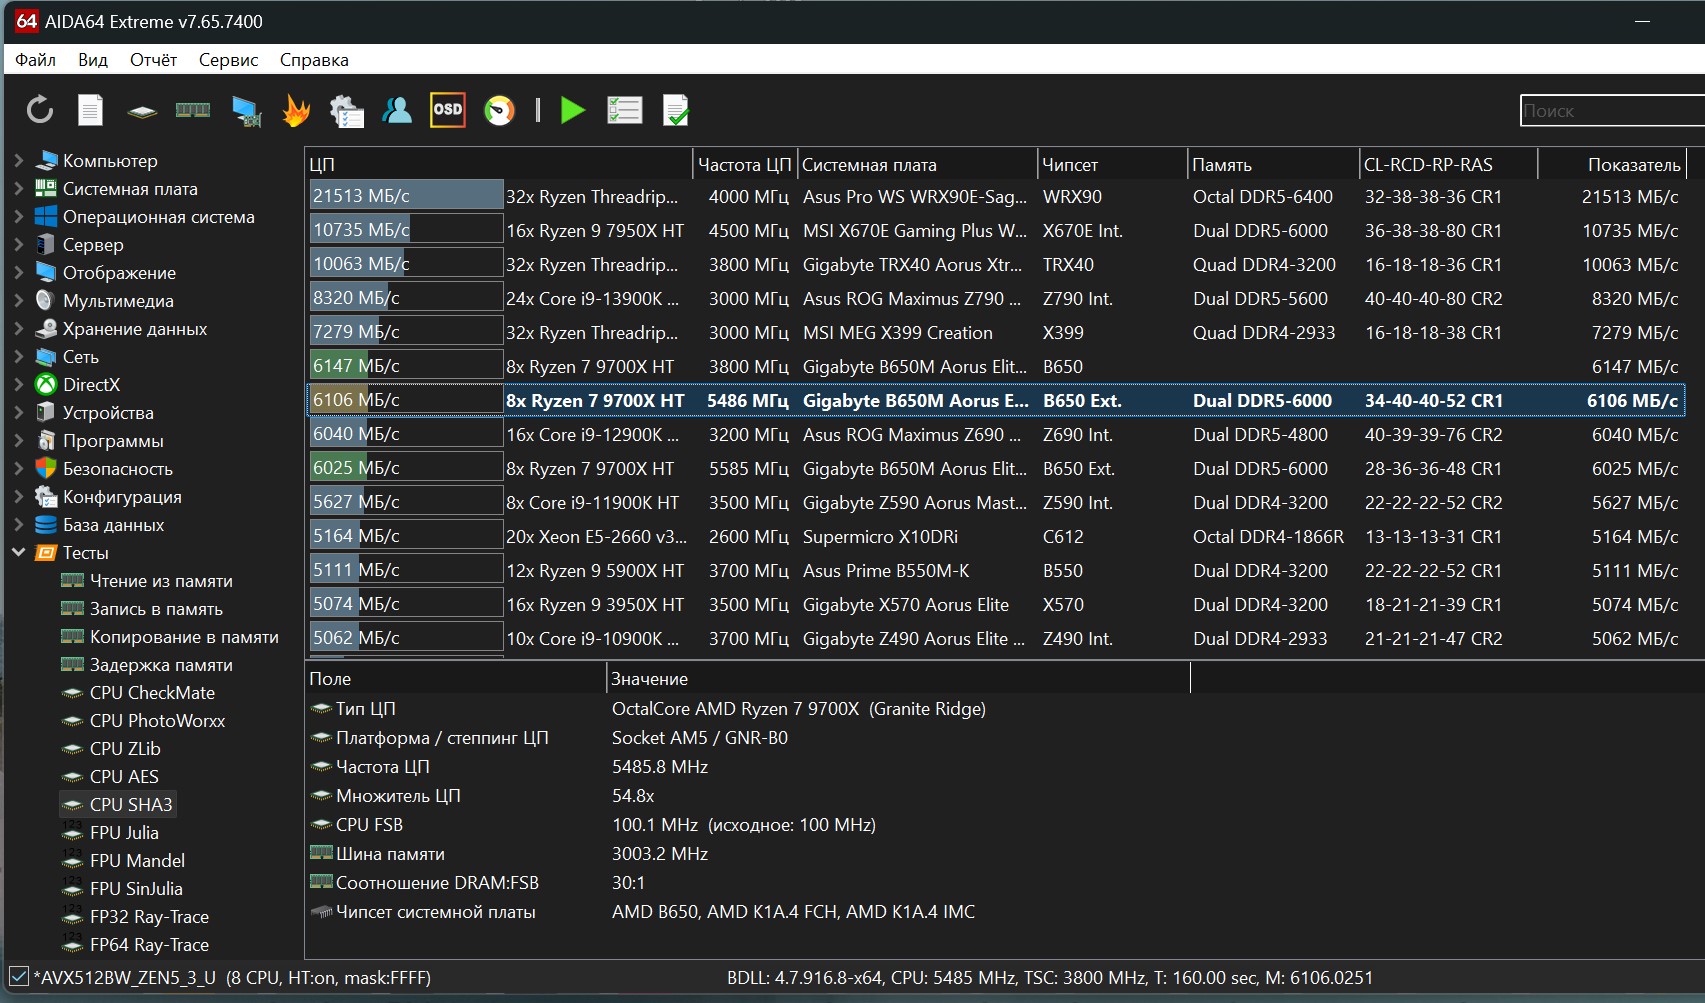The width and height of the screenshot is (1705, 1003).
Task: Click the AIDA64 application title icon
Action: tap(26, 21)
